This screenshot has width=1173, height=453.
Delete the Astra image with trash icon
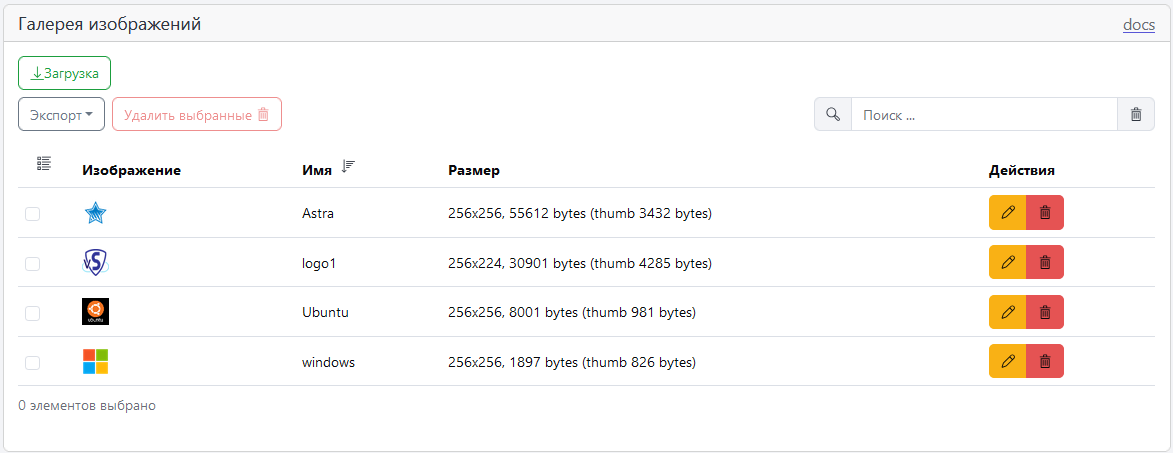(x=1045, y=212)
